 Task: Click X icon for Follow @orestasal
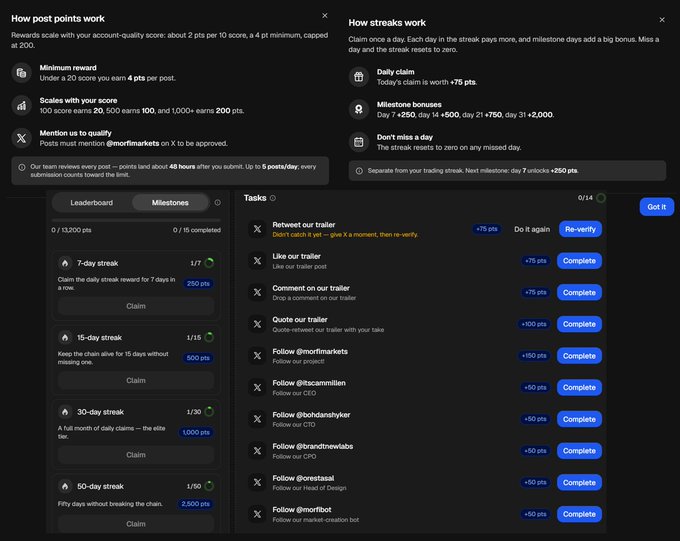click(x=257, y=482)
